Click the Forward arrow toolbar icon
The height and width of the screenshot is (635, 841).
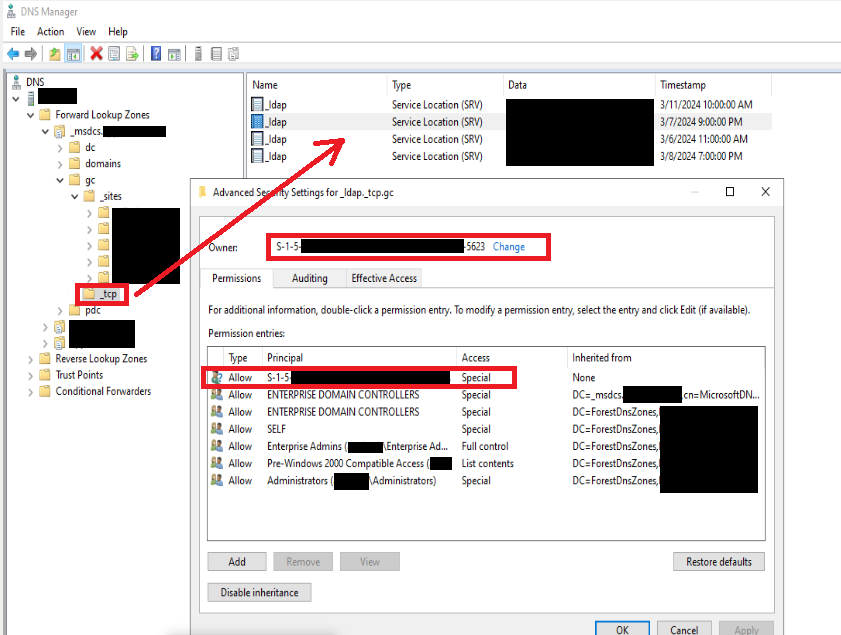31,54
